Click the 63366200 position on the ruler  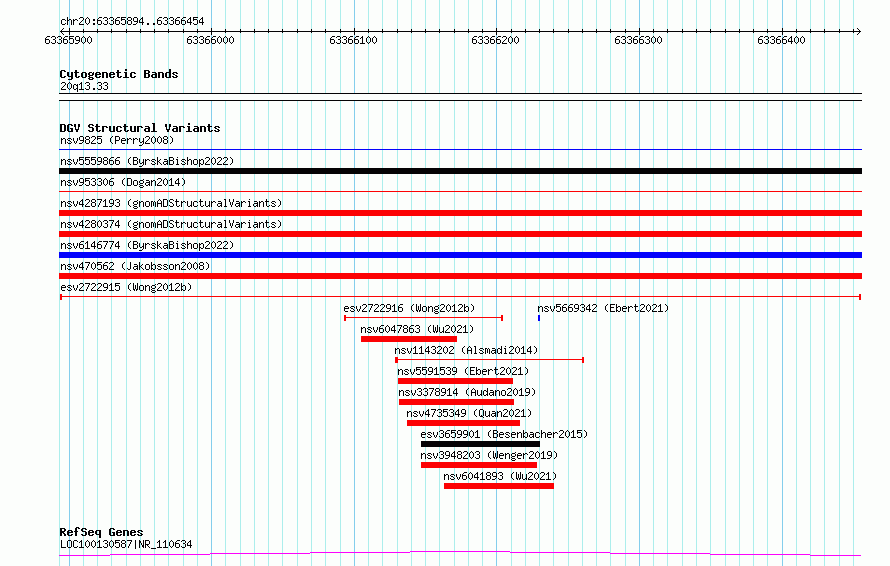[496, 40]
